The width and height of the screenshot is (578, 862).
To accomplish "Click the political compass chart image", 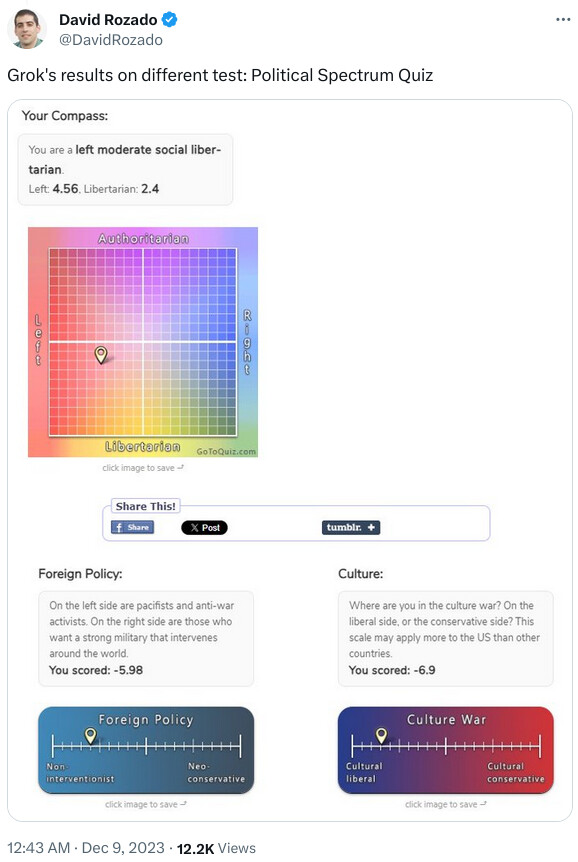I will click(x=143, y=342).
